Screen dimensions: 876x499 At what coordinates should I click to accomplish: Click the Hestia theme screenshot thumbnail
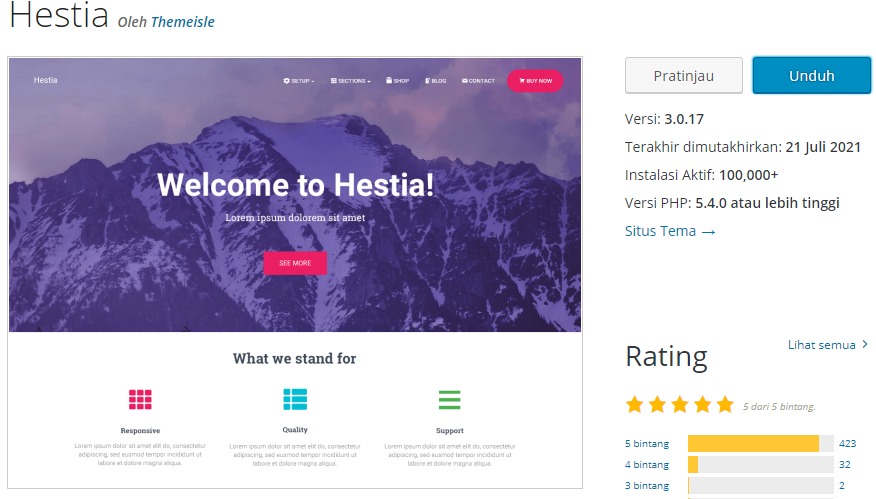(295, 273)
